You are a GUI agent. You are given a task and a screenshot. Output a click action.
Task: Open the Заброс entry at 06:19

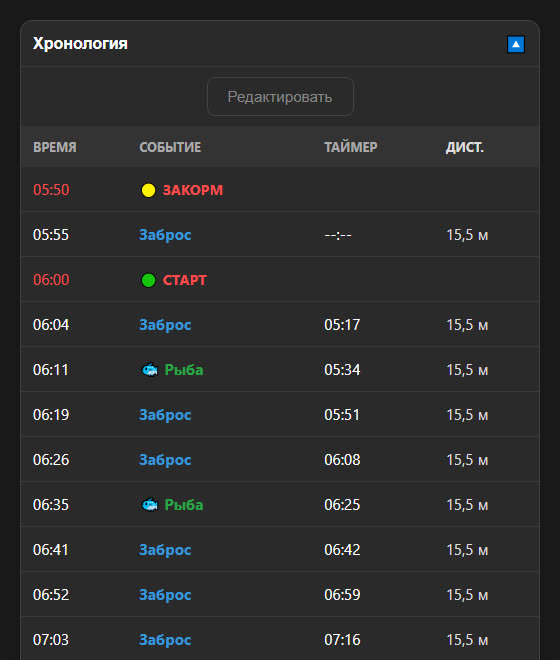pos(165,415)
